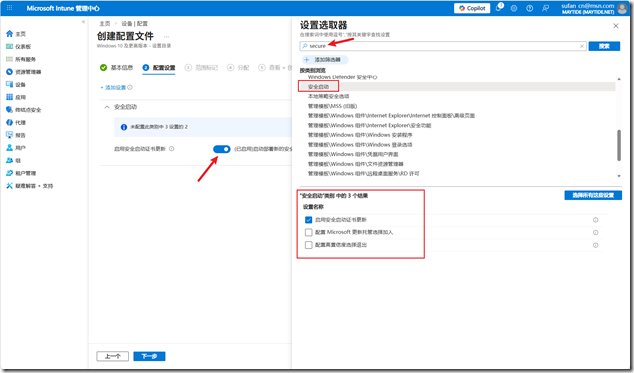634x373 pixels.
Task: Click the category list scroll up arrow
Action: [619, 78]
